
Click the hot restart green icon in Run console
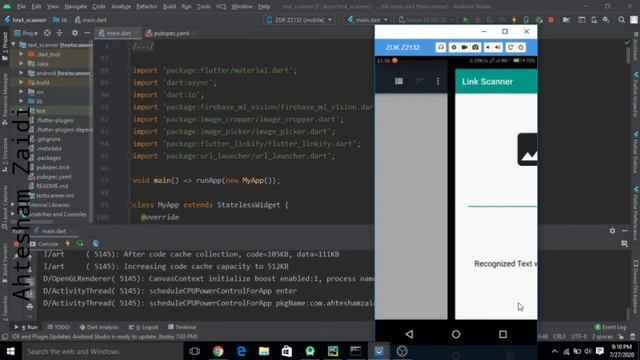[x=80, y=244]
